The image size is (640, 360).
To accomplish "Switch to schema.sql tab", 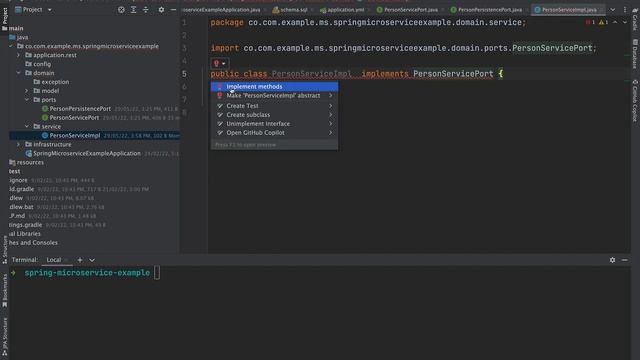I will tap(290, 9).
